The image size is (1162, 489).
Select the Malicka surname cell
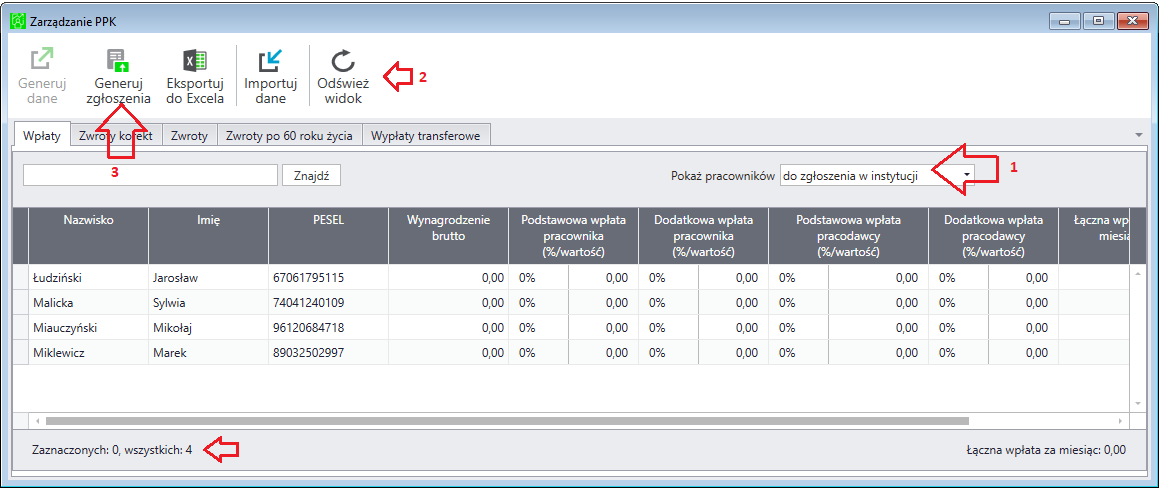[x=88, y=303]
